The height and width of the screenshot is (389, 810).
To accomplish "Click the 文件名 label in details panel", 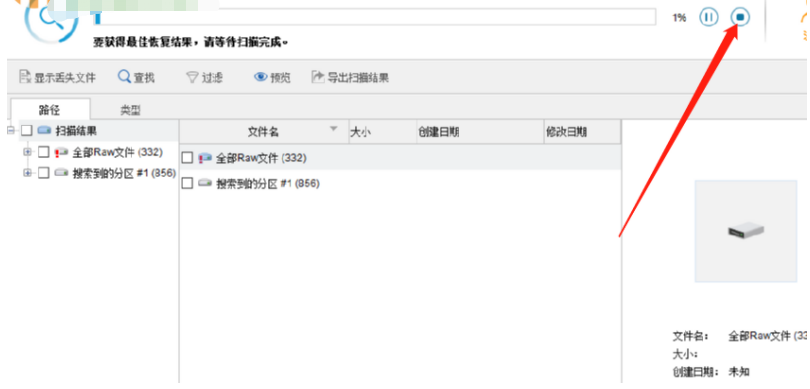I will [691, 336].
